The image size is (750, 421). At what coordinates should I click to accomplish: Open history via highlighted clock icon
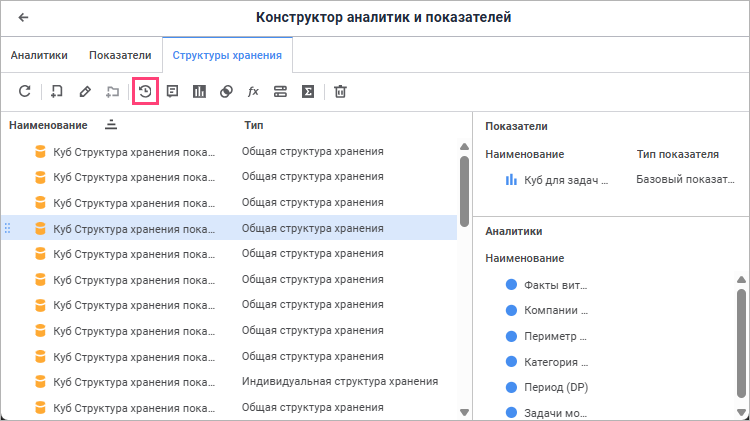pyautogui.click(x=146, y=92)
